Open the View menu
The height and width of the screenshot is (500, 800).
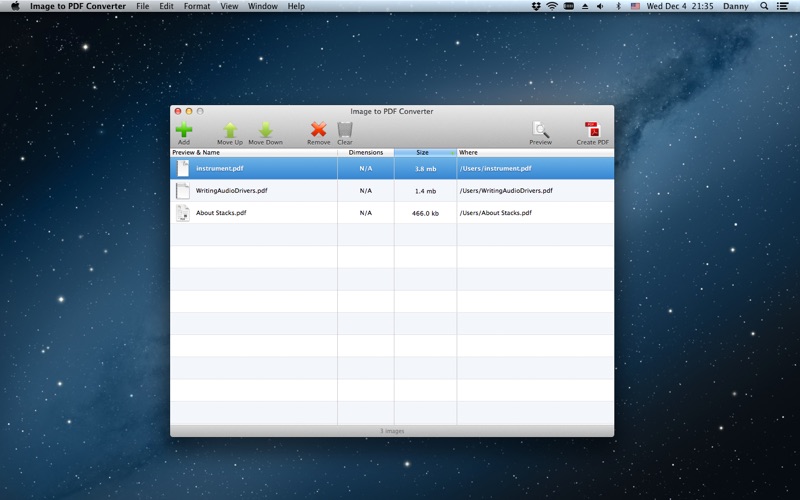(x=229, y=6)
